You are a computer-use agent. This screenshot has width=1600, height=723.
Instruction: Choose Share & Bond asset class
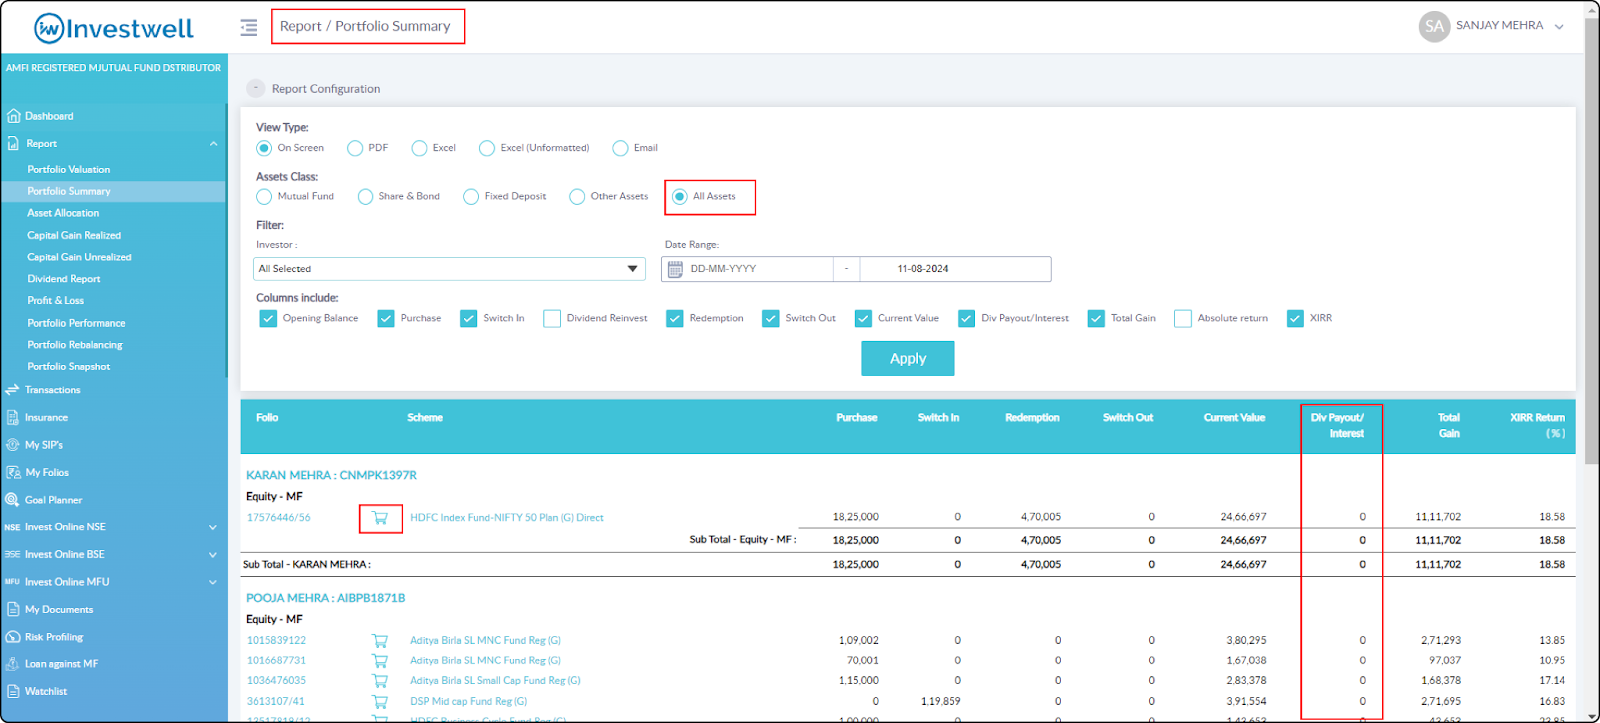coord(365,197)
